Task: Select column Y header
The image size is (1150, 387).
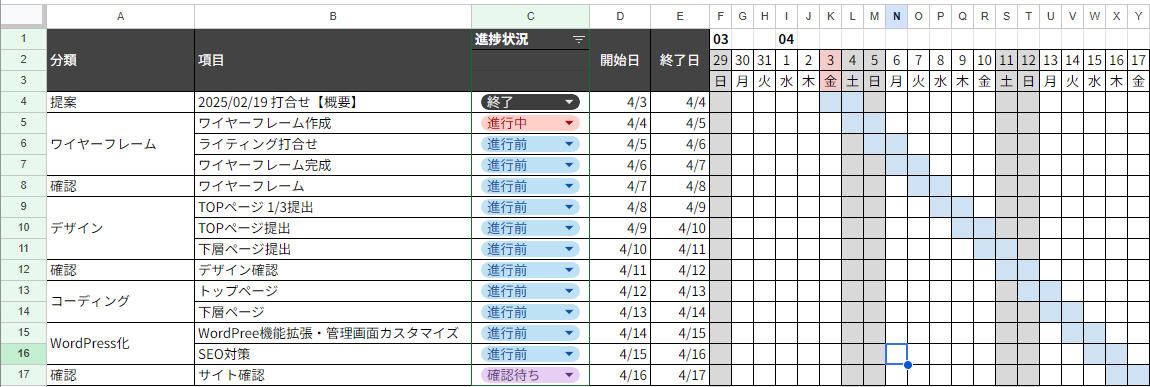Action: pos(1138,16)
